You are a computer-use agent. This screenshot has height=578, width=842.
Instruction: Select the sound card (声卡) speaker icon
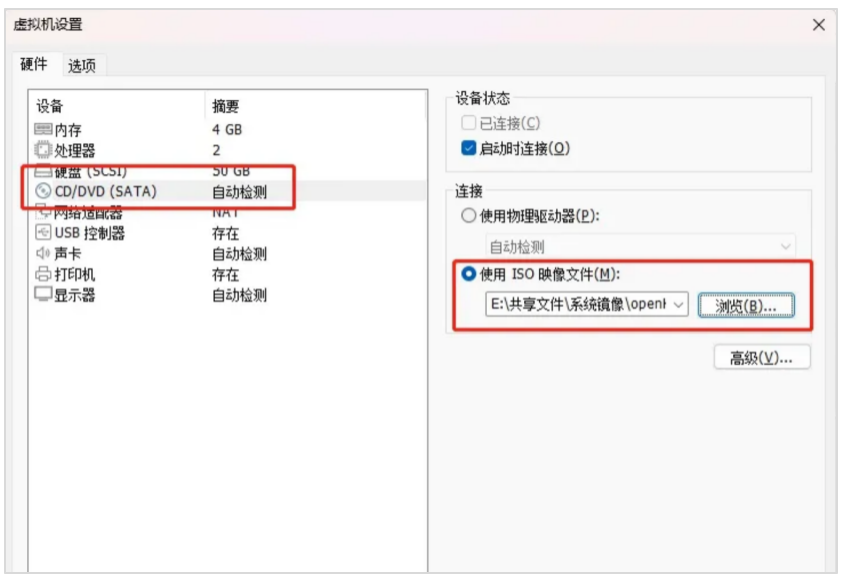pyautogui.click(x=43, y=254)
